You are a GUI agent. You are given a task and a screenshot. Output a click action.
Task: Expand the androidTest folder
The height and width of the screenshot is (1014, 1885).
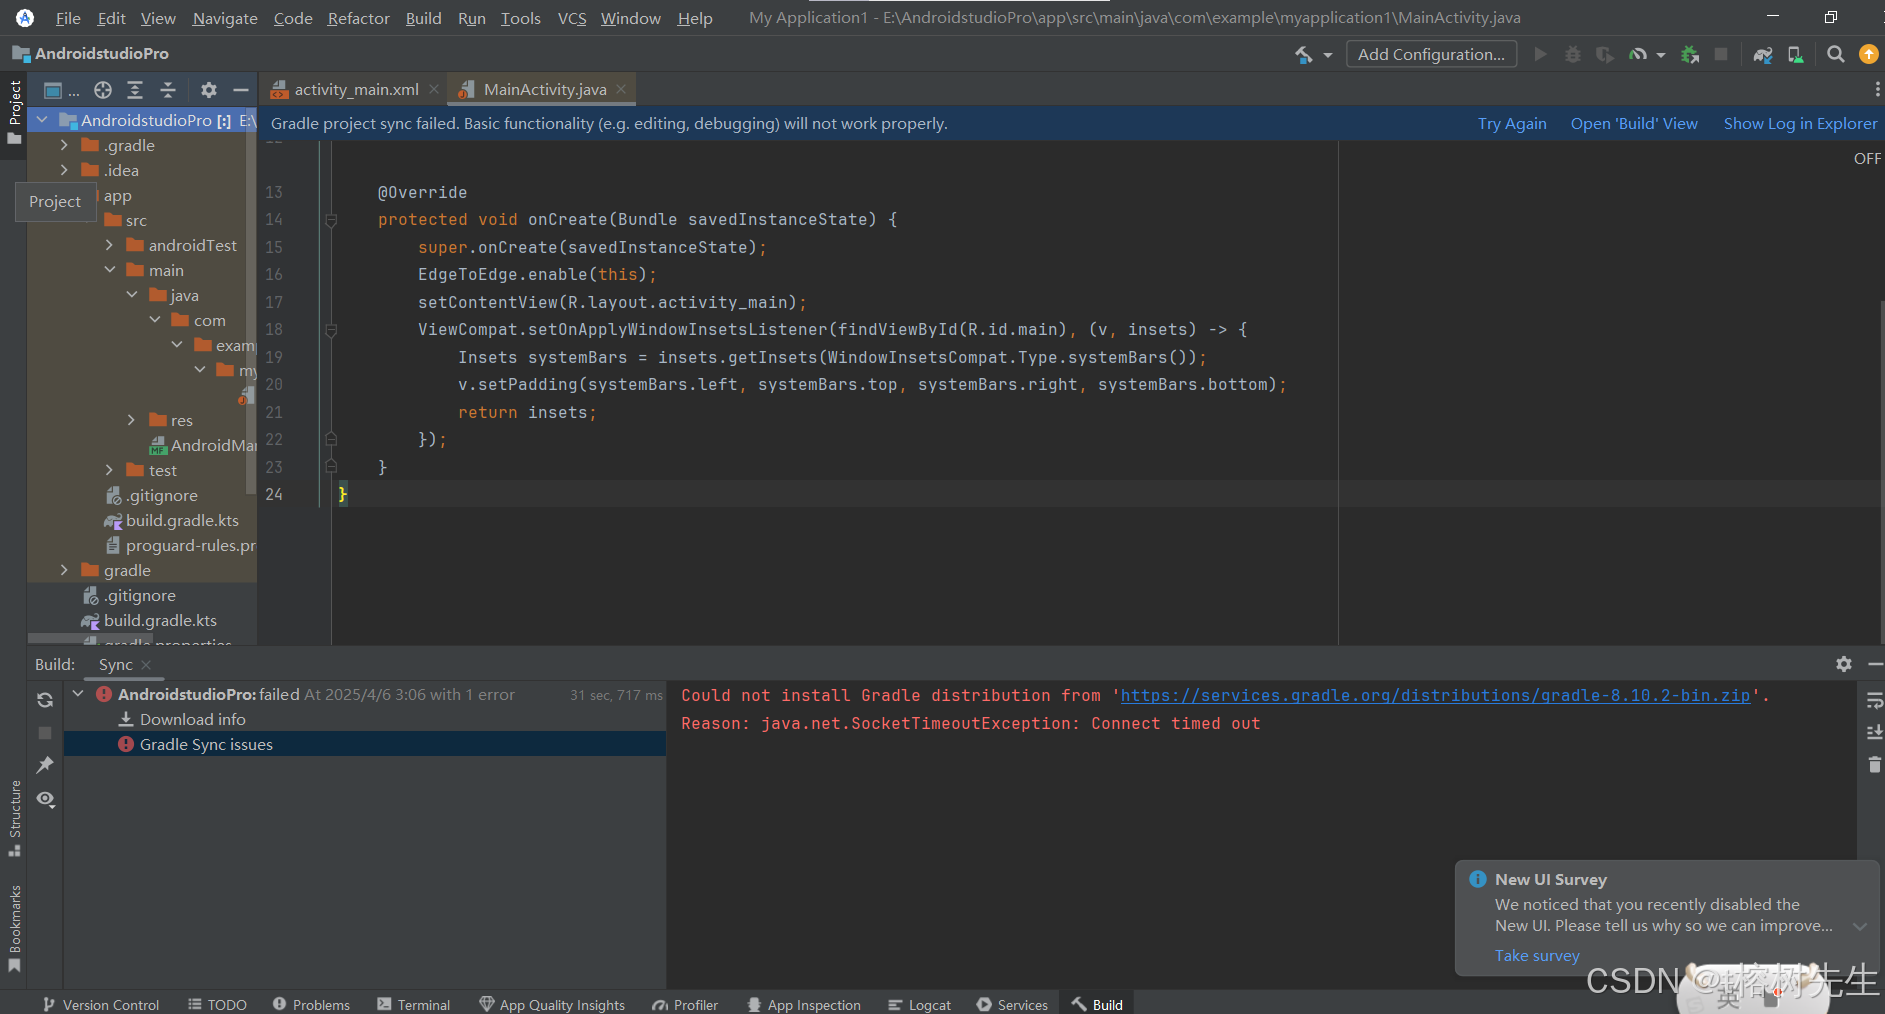tap(110, 245)
